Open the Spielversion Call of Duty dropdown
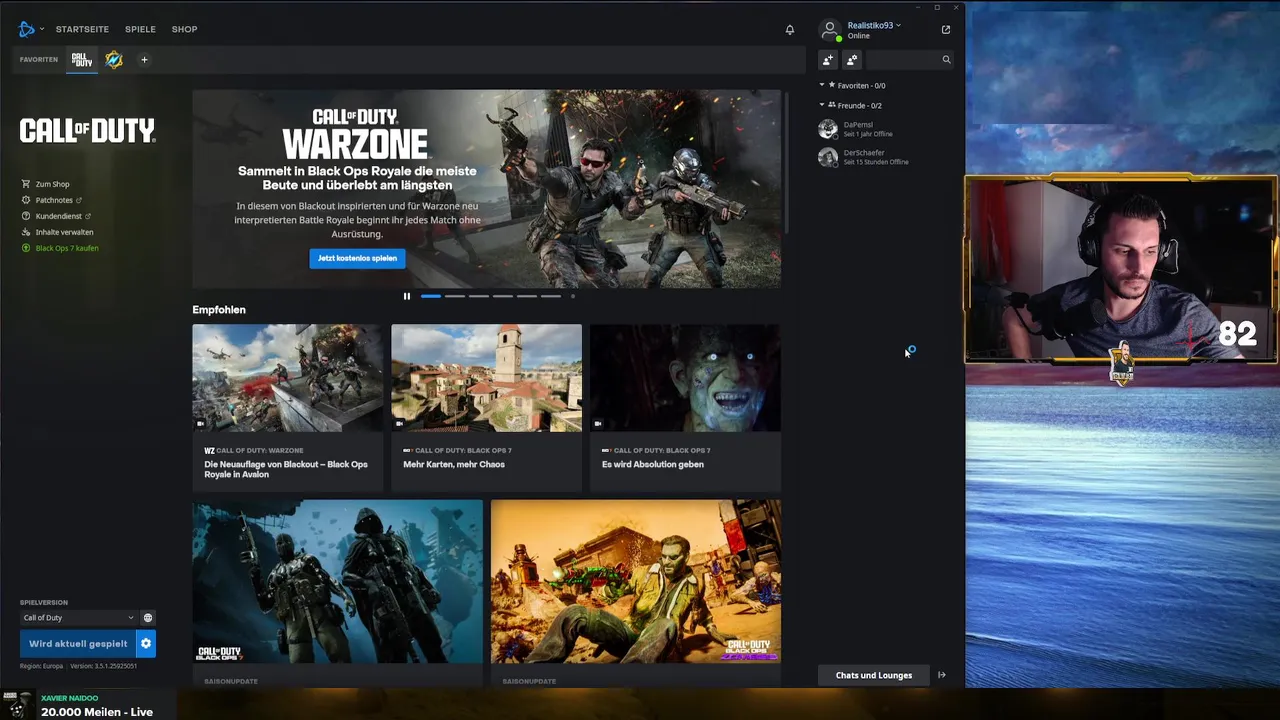This screenshot has height=720, width=1280. coord(78,618)
